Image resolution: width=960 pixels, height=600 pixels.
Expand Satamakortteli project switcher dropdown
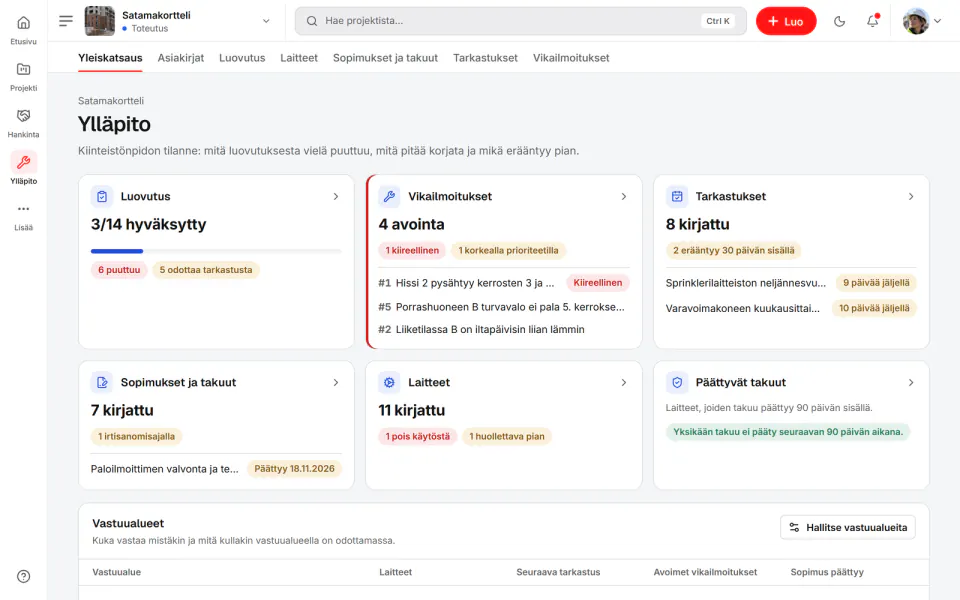pyautogui.click(x=266, y=21)
